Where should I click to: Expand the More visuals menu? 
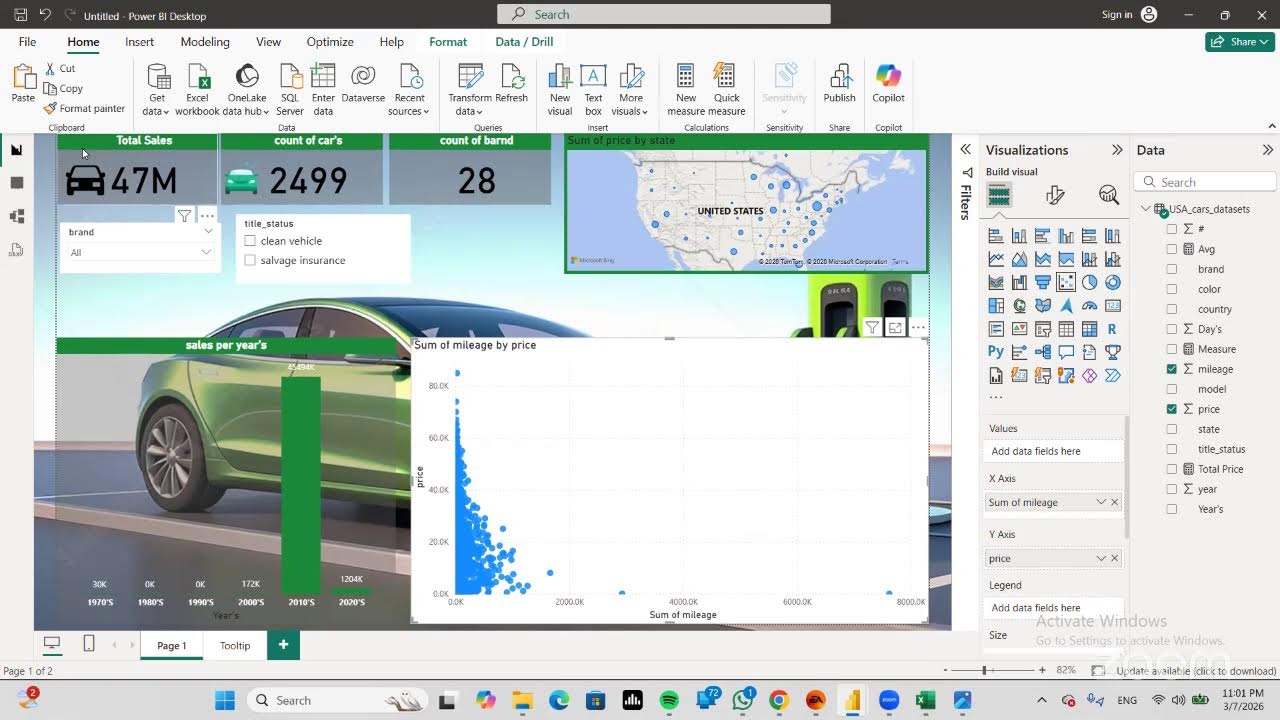point(631,90)
